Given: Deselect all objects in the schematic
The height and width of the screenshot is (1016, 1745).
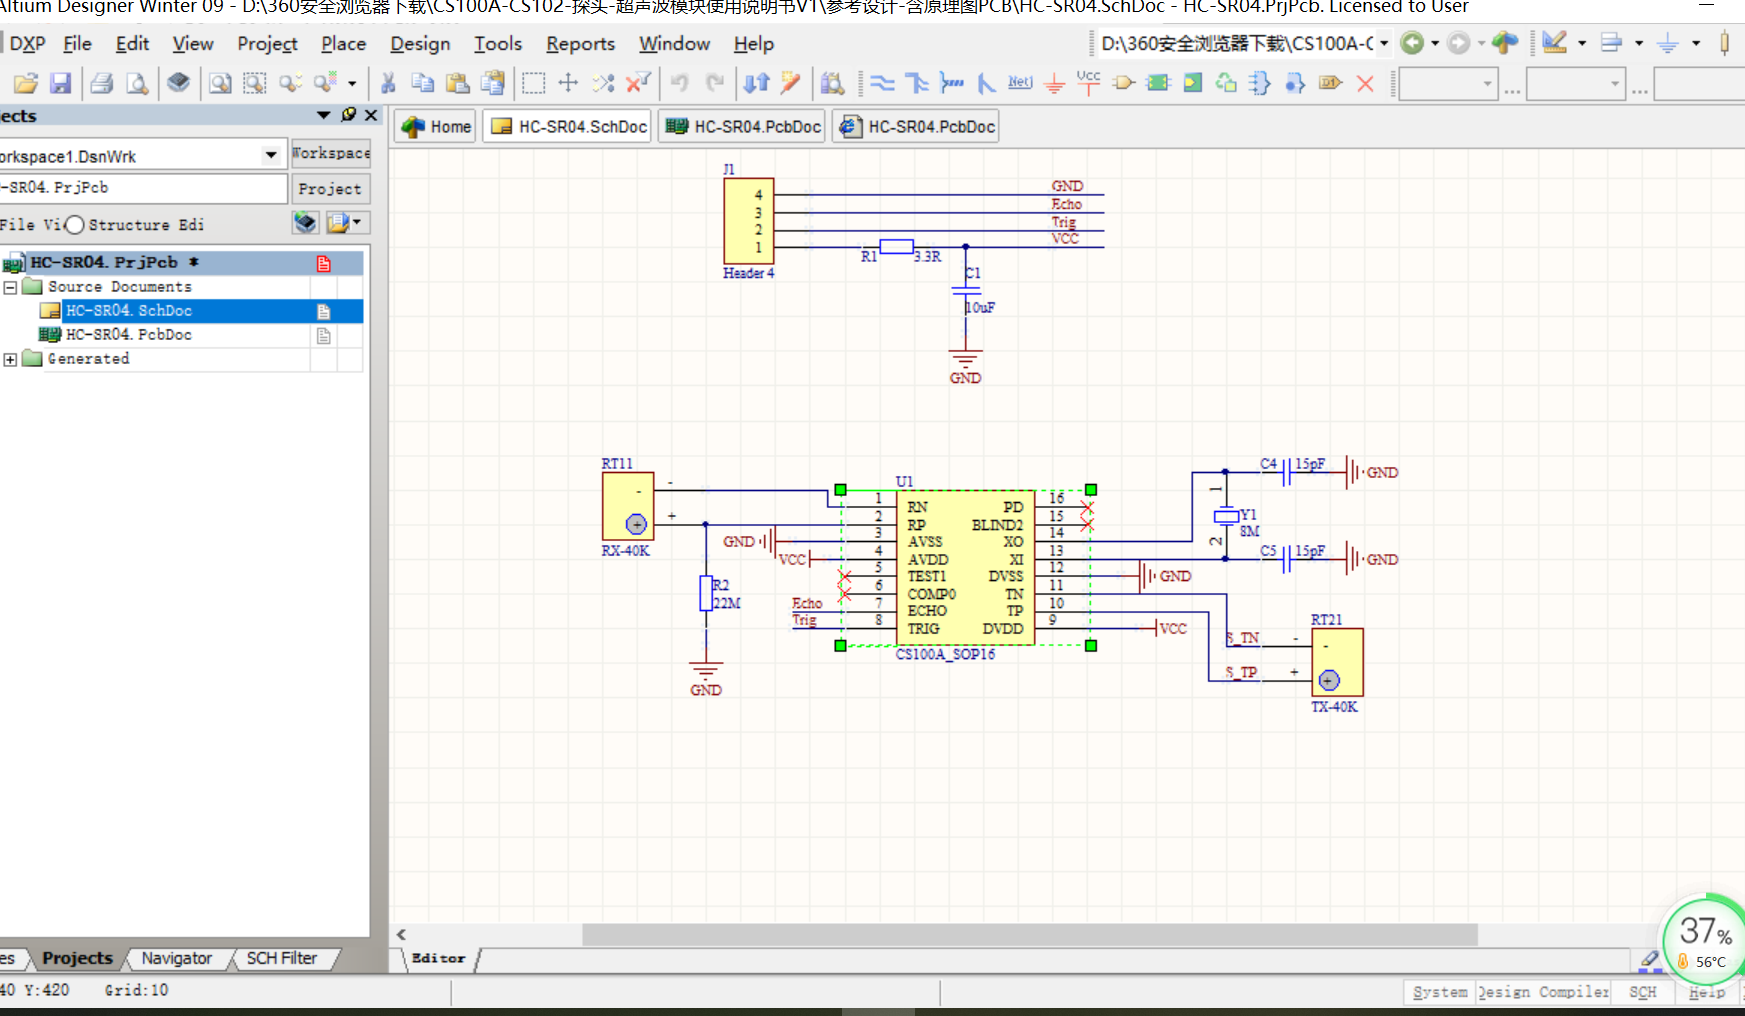Looking at the screenshot, I should point(603,83).
